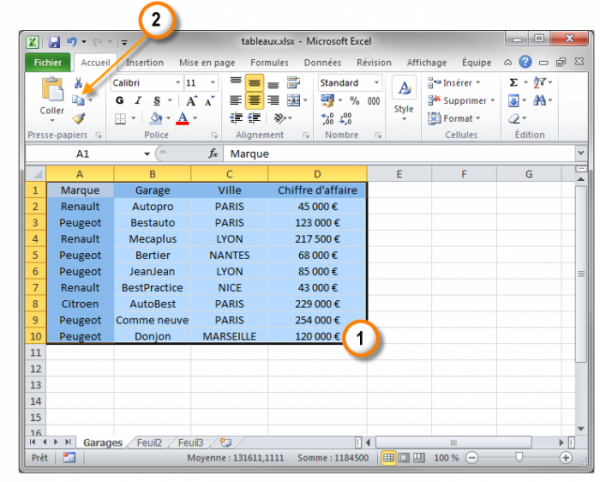Viewport: 600px width, 482px height.
Task: Click the clear eraser icon in Édition
Action: tap(514, 119)
